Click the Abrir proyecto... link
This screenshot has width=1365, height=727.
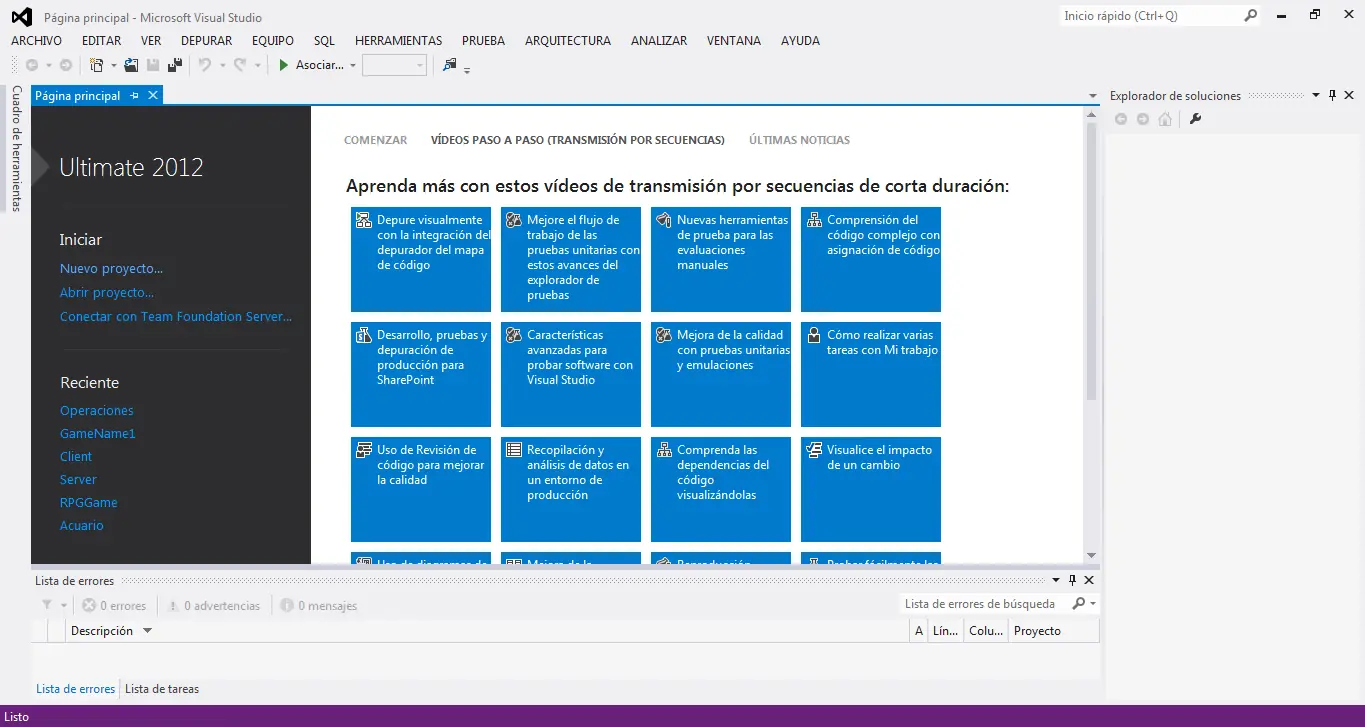click(x=107, y=293)
